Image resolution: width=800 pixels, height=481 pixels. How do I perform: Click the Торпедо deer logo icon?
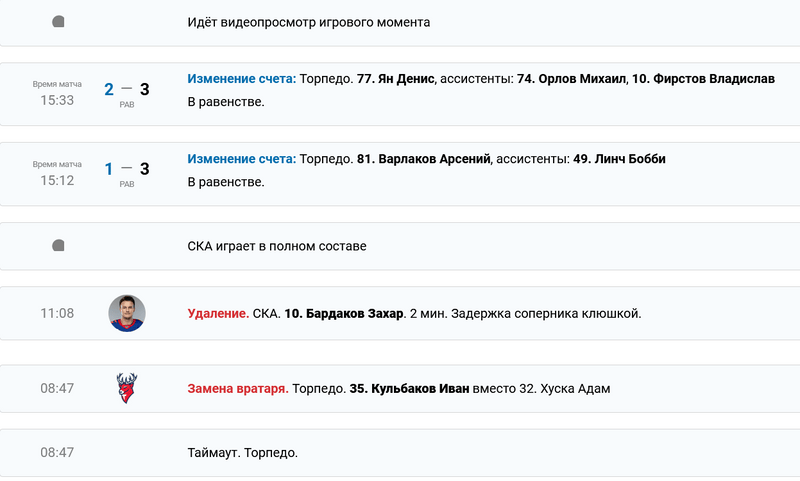pos(127,388)
